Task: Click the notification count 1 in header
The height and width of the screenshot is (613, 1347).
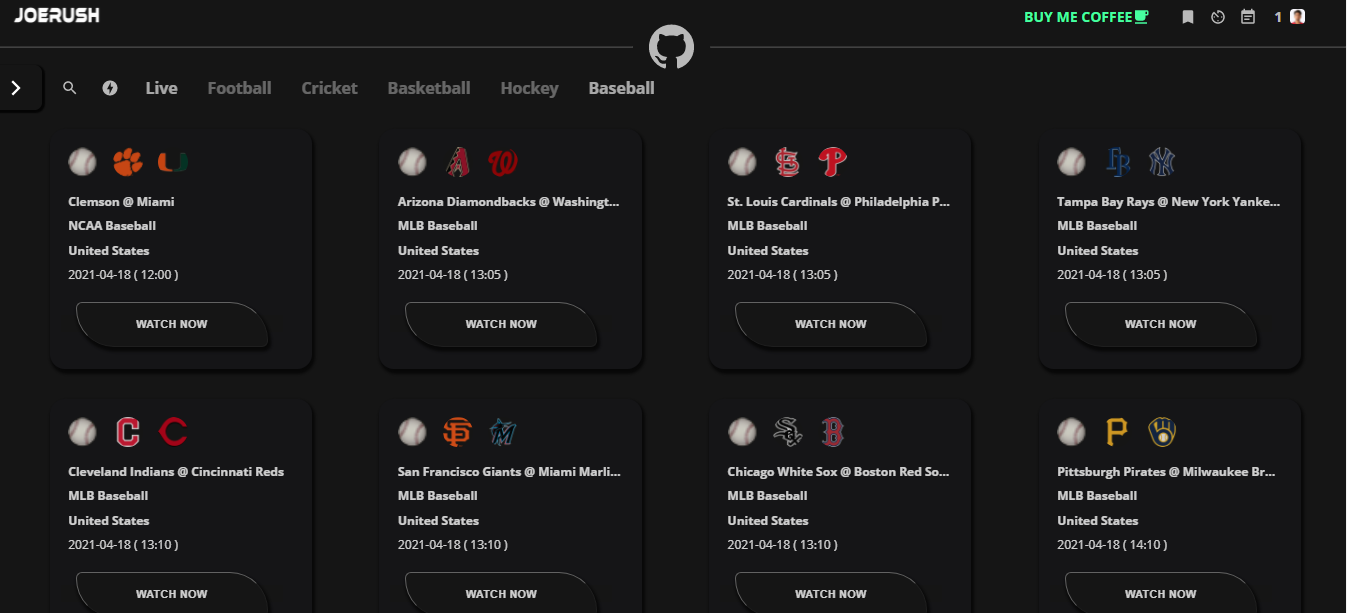Action: click(x=1278, y=17)
